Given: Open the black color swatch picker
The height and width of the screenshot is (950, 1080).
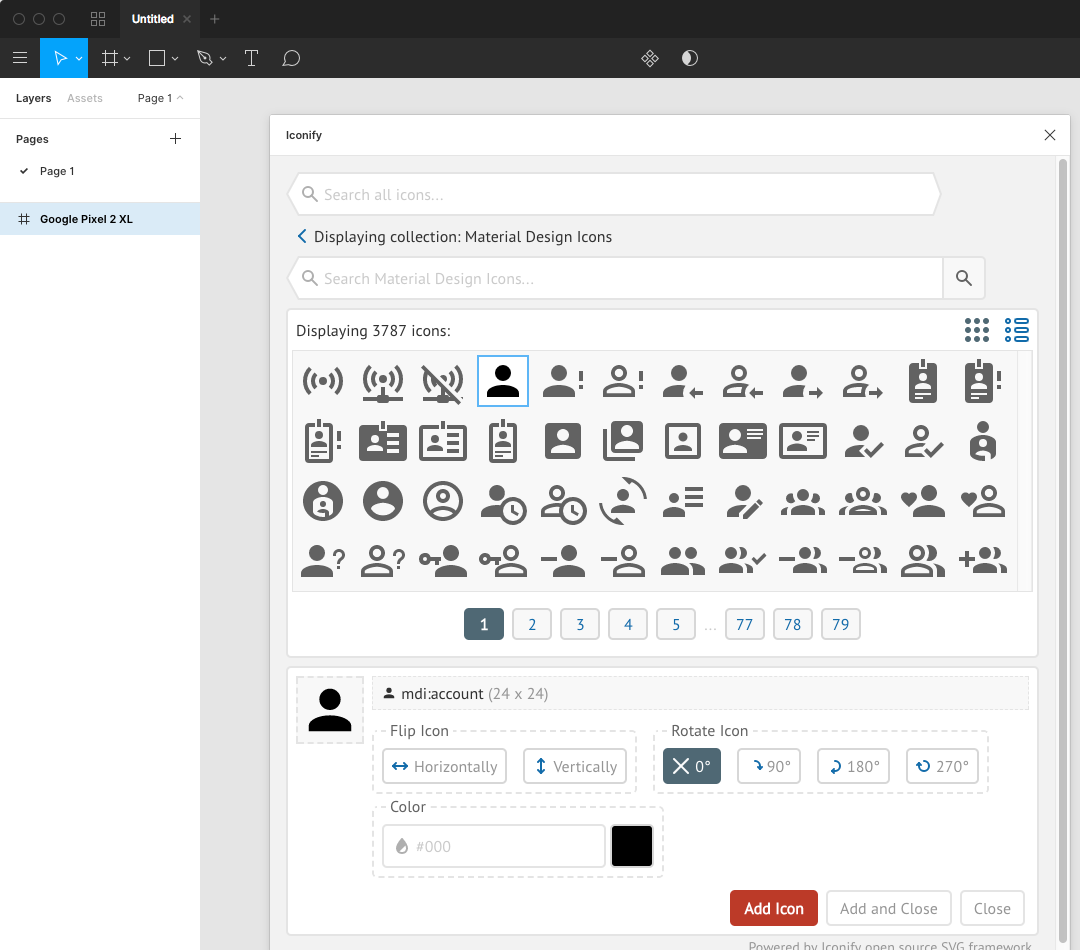Looking at the screenshot, I should point(631,845).
